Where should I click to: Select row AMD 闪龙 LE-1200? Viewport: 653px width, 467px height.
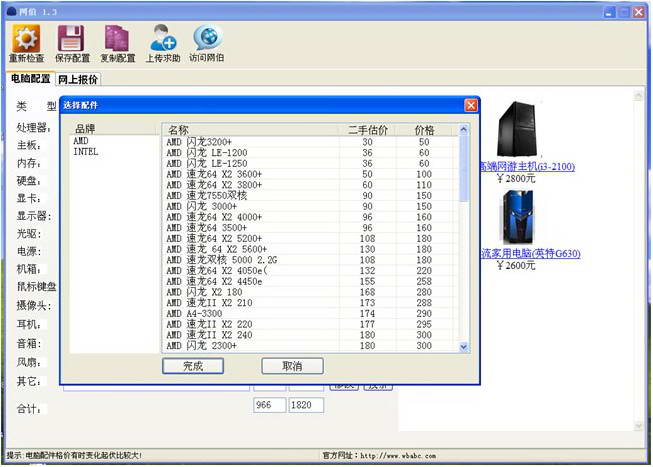click(309, 153)
